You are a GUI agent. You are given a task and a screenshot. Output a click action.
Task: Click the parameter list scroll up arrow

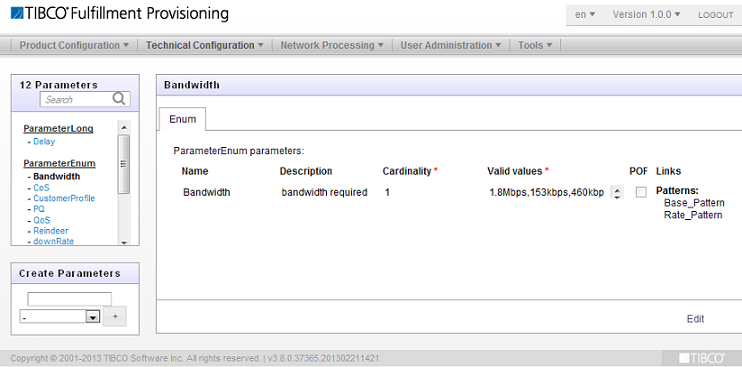click(x=124, y=128)
